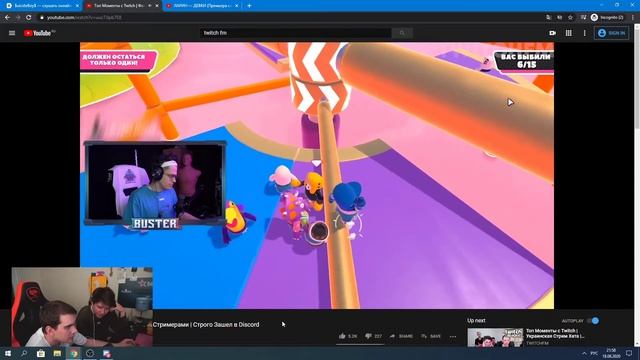Switch the keyboard language indicator
This screenshot has height=360, width=640.
tap(595, 353)
